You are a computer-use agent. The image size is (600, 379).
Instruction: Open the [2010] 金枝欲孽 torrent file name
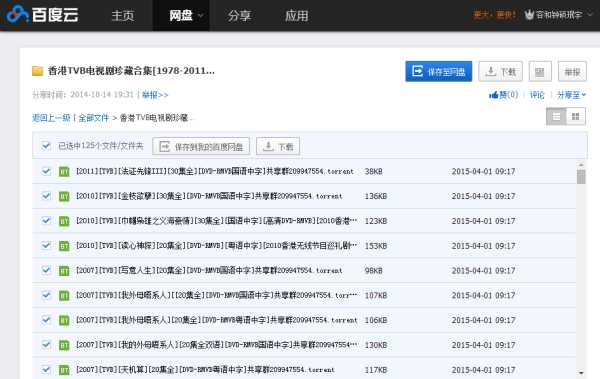(x=209, y=196)
